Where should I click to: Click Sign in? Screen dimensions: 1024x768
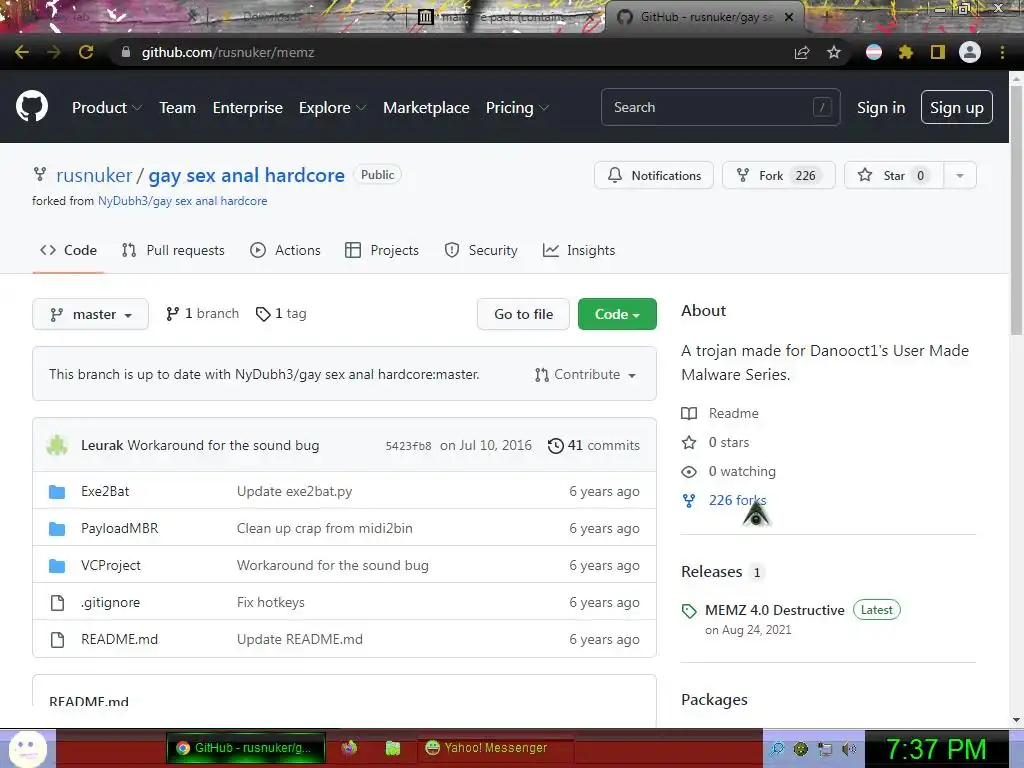pos(881,108)
